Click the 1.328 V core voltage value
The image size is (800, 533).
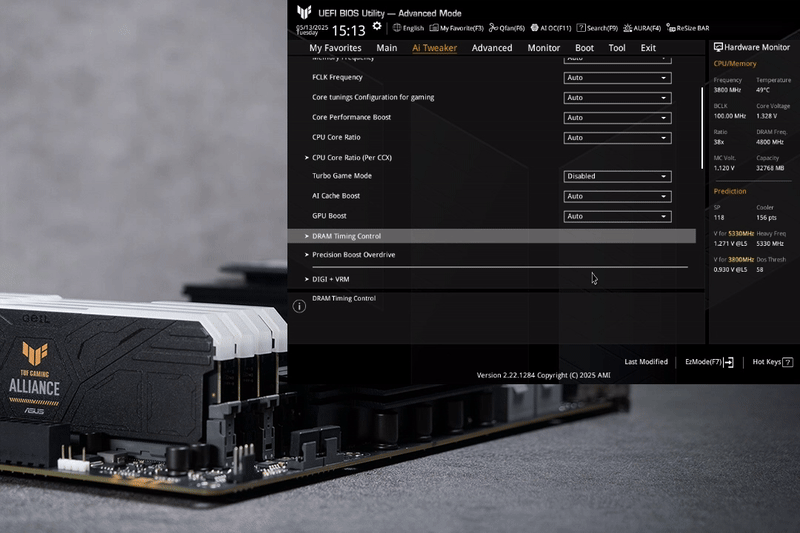[x=766, y=116]
